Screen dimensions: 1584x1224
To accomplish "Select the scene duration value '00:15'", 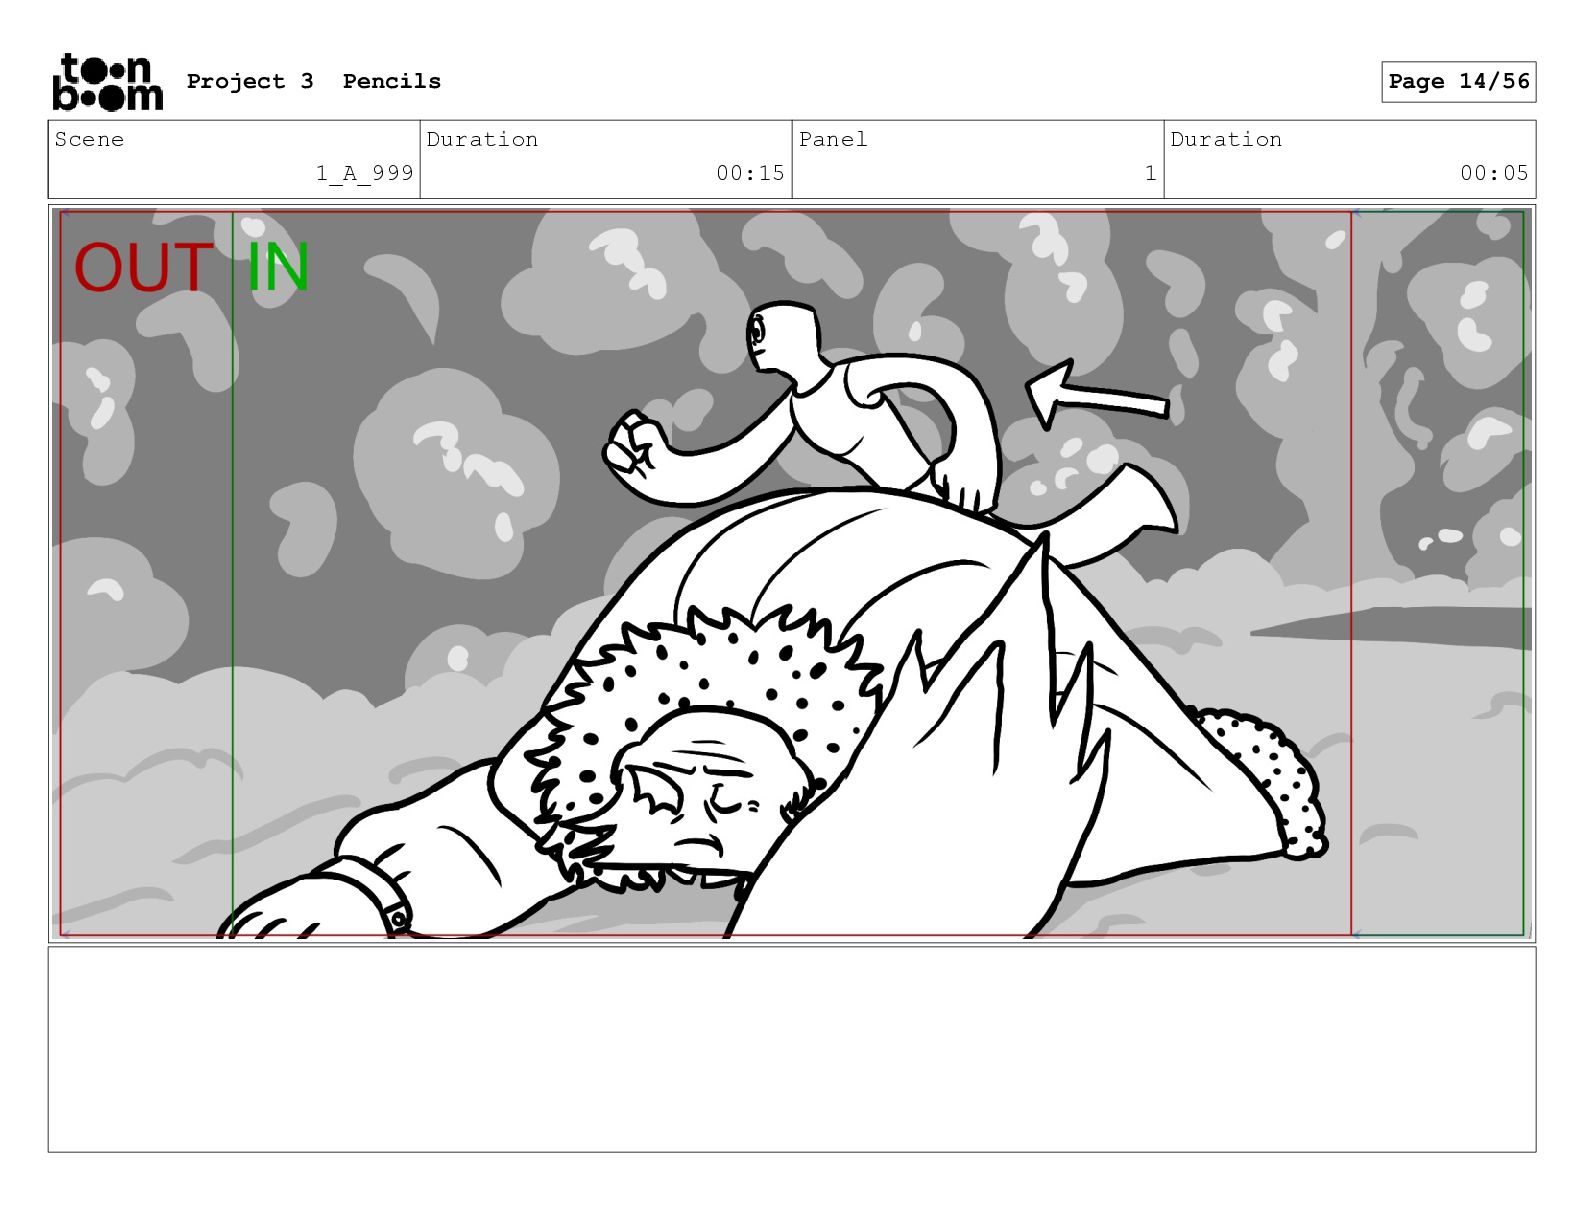I will pyautogui.click(x=750, y=173).
